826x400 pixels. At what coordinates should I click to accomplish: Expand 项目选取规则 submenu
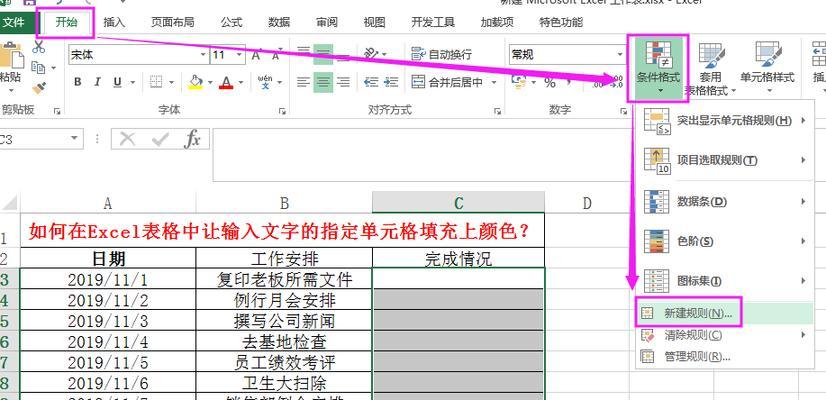[725, 160]
